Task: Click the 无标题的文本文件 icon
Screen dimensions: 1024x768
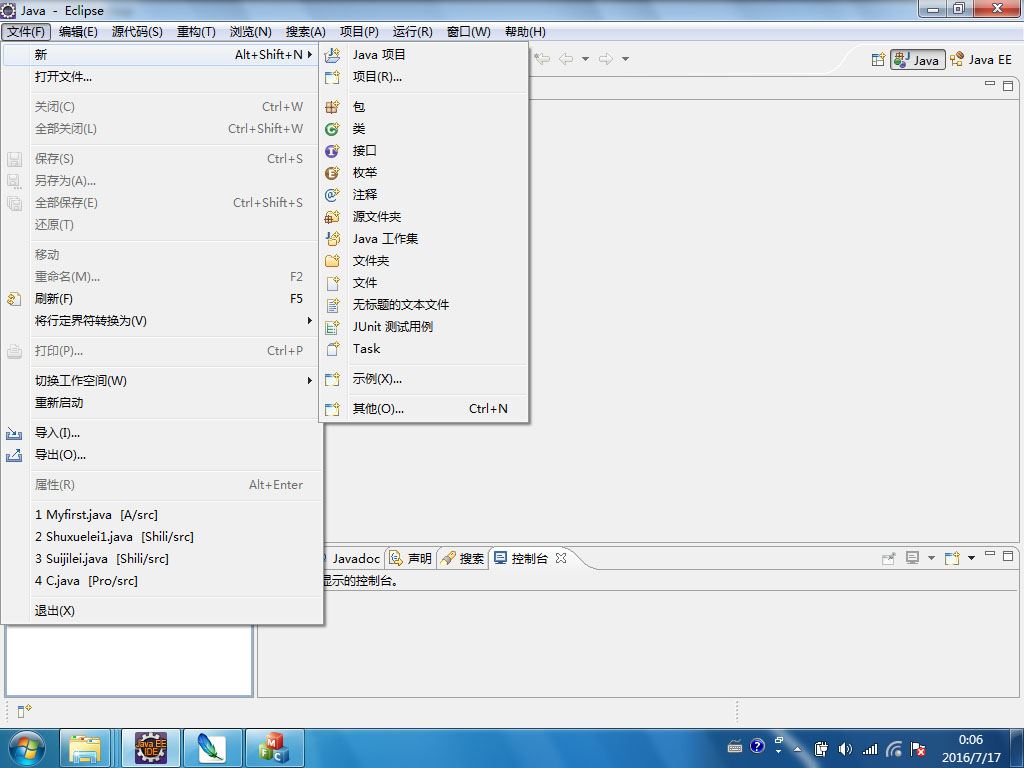Action: click(332, 305)
